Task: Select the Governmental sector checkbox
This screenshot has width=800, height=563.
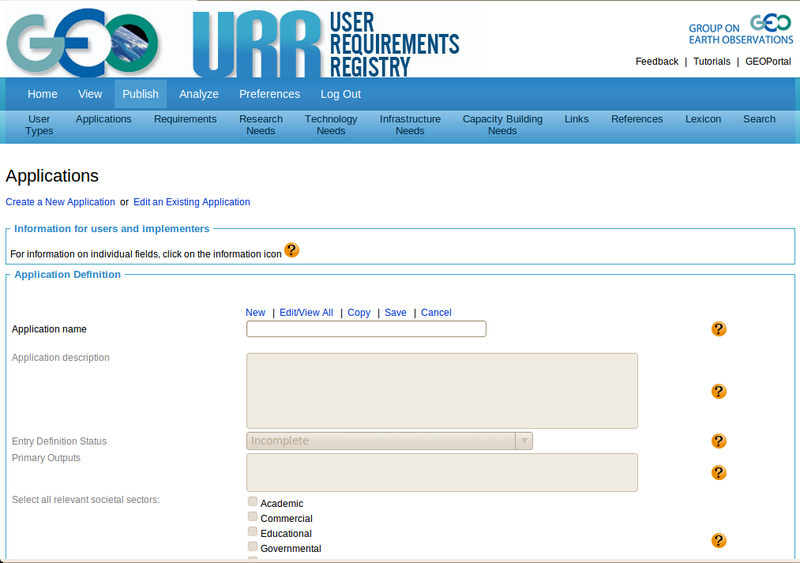Action: coord(253,547)
